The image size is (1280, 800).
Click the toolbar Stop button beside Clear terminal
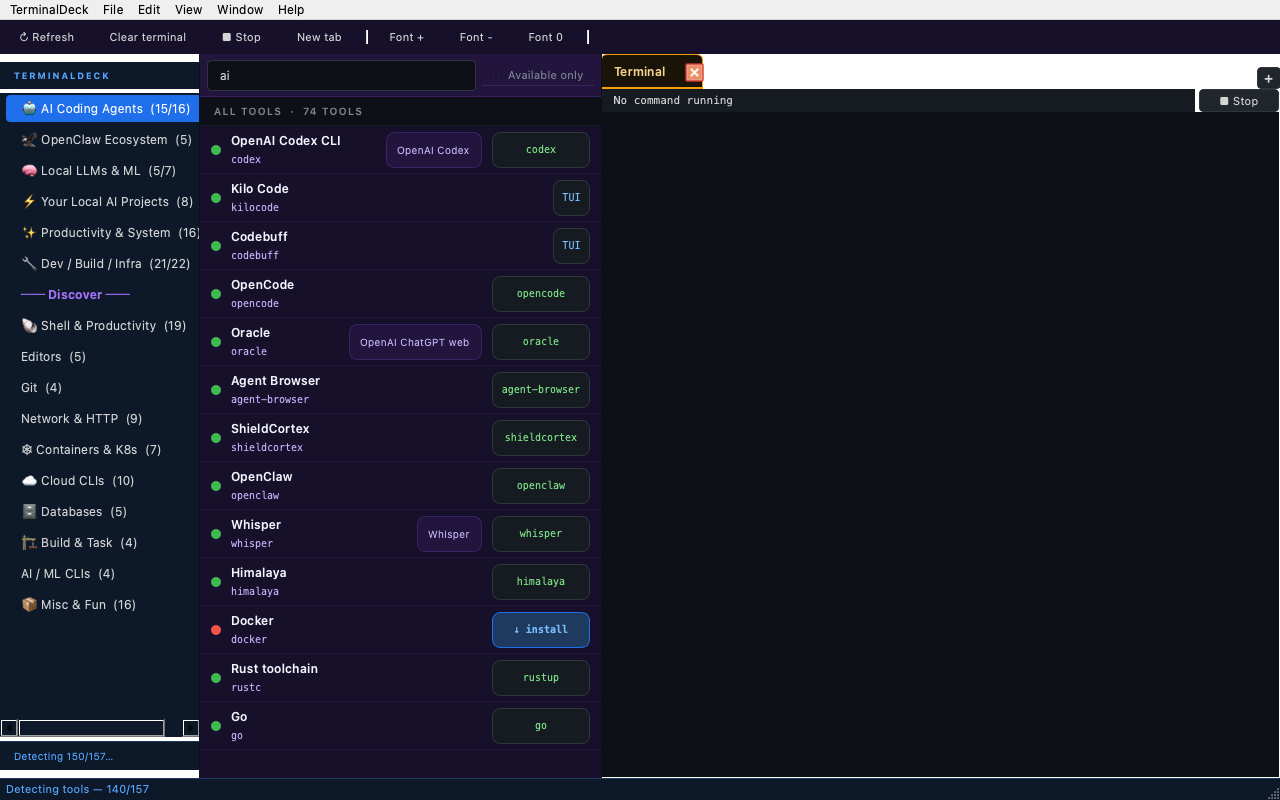[241, 37]
